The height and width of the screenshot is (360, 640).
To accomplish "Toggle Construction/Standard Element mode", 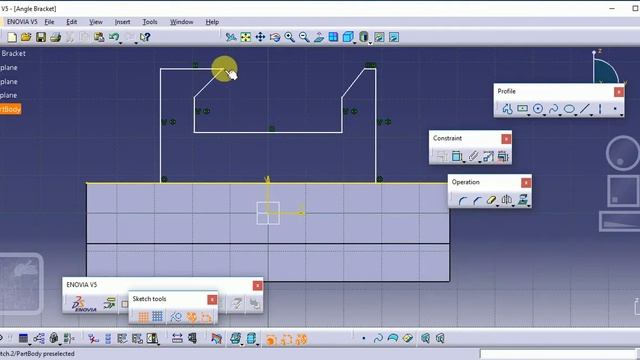I will tap(176, 317).
